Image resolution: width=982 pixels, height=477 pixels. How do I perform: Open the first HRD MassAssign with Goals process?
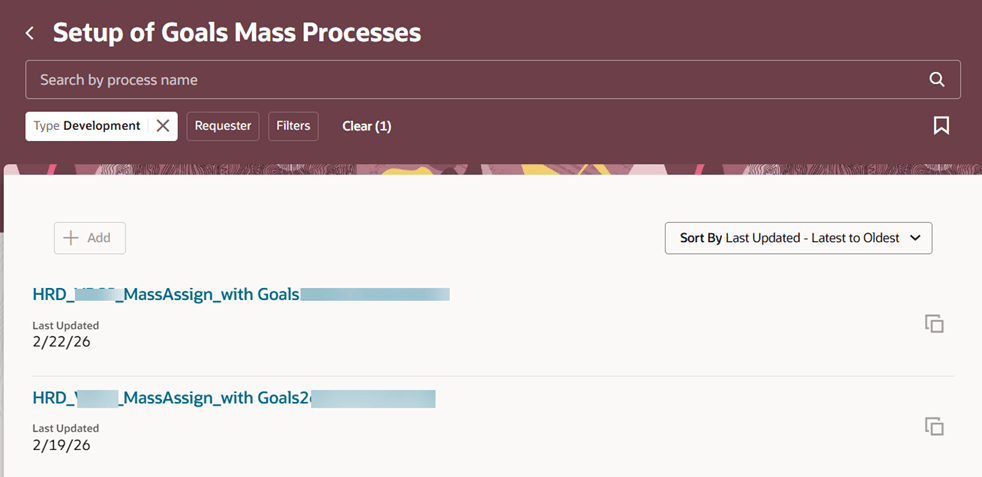pyautogui.click(x=166, y=294)
